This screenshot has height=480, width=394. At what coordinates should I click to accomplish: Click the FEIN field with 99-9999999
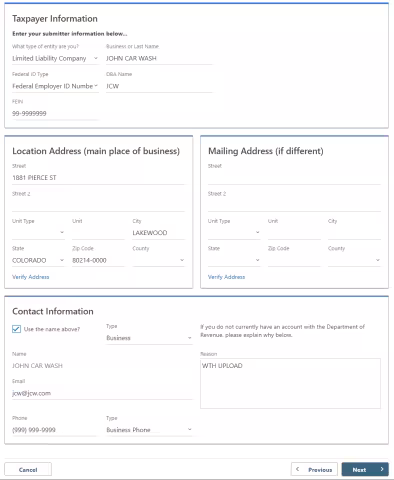(55, 114)
